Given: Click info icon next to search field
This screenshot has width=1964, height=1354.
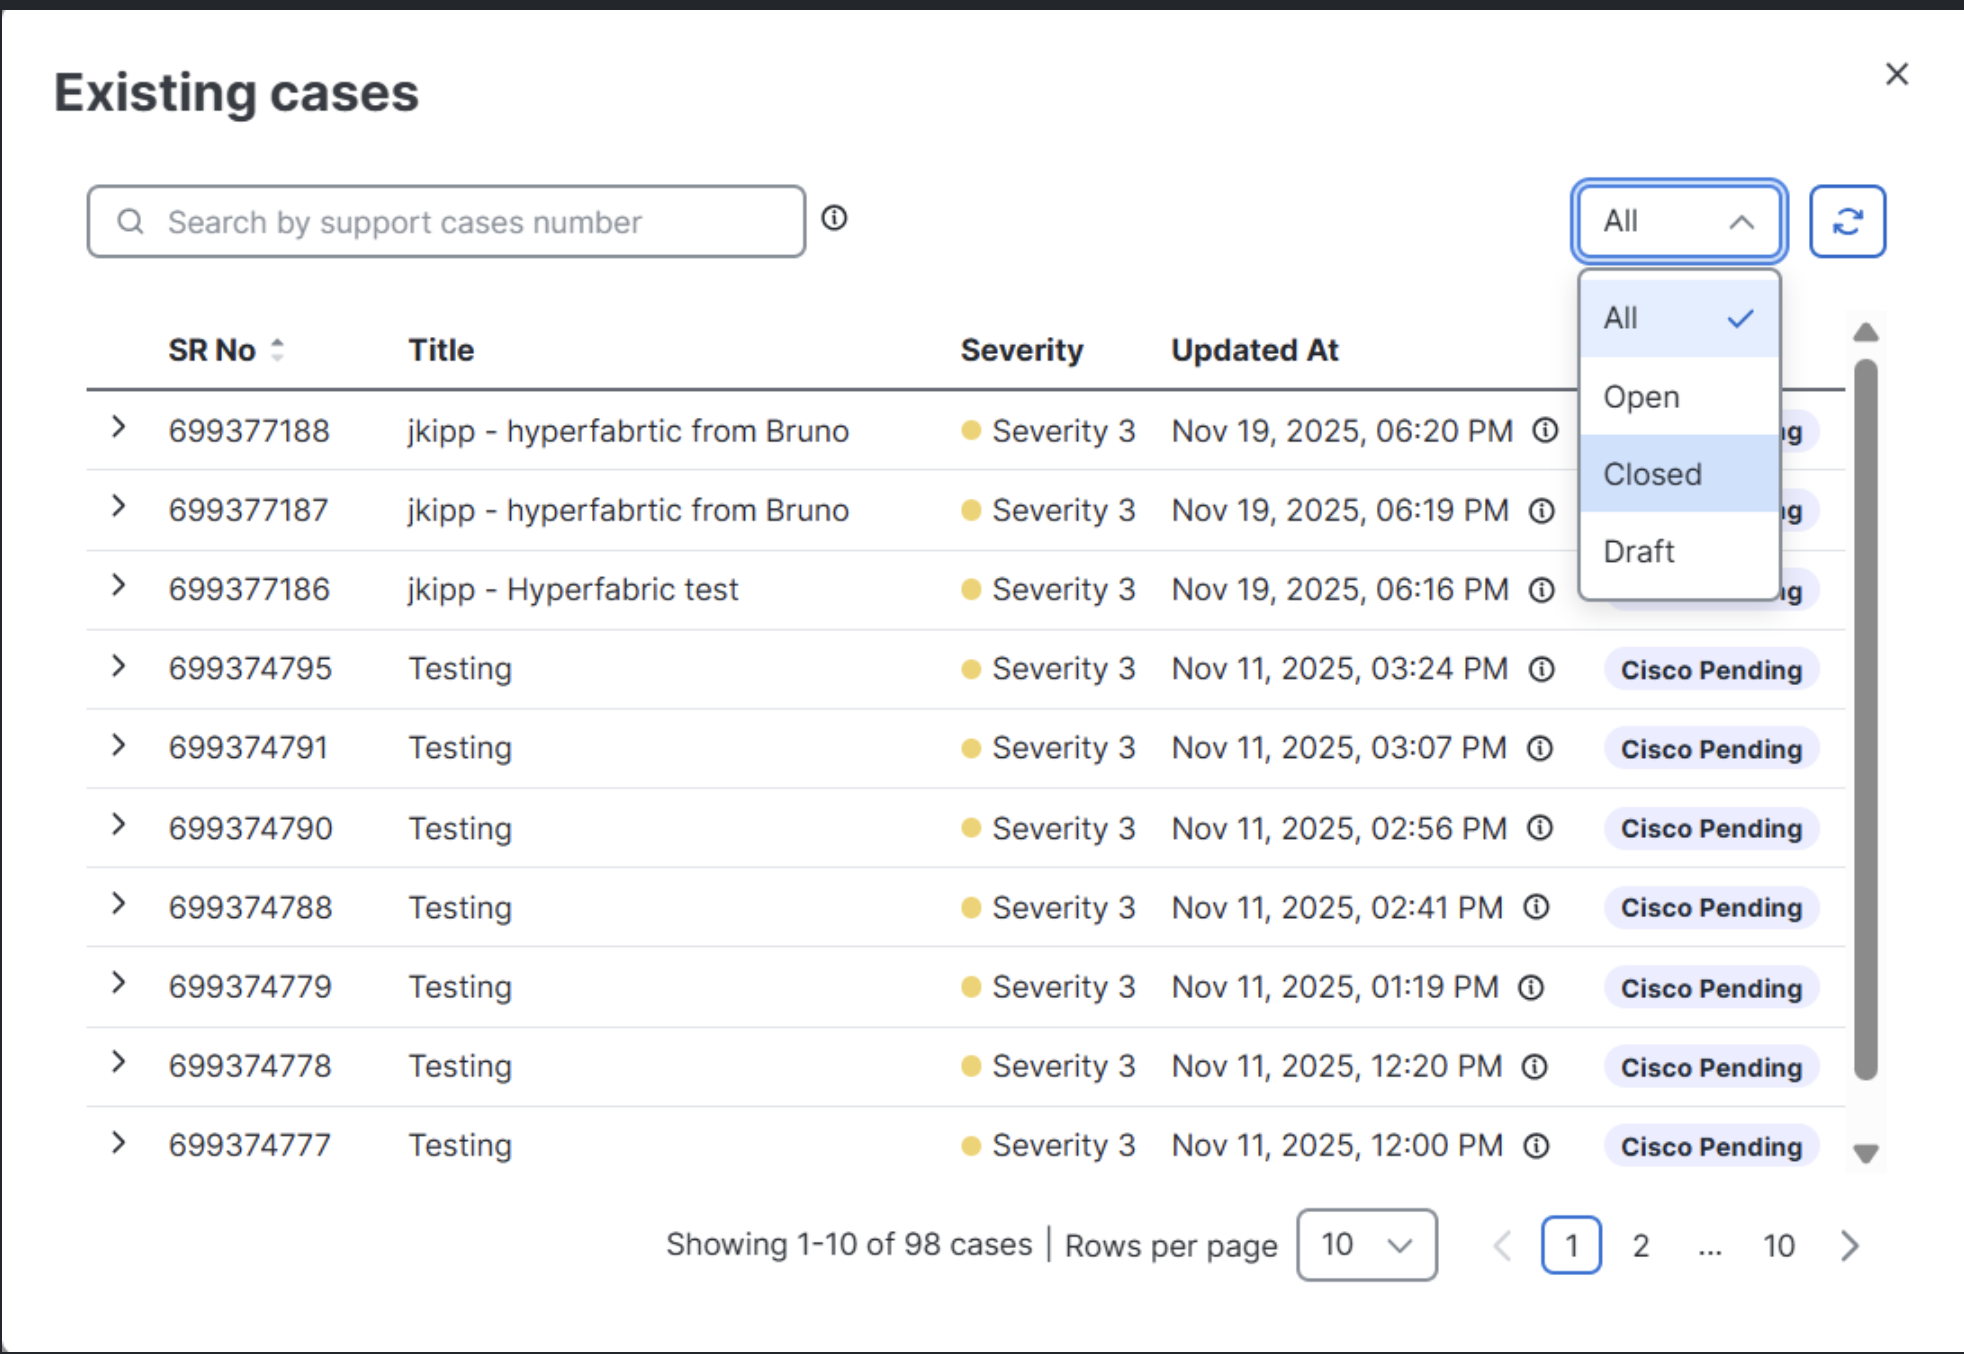Looking at the screenshot, I should coord(834,218).
